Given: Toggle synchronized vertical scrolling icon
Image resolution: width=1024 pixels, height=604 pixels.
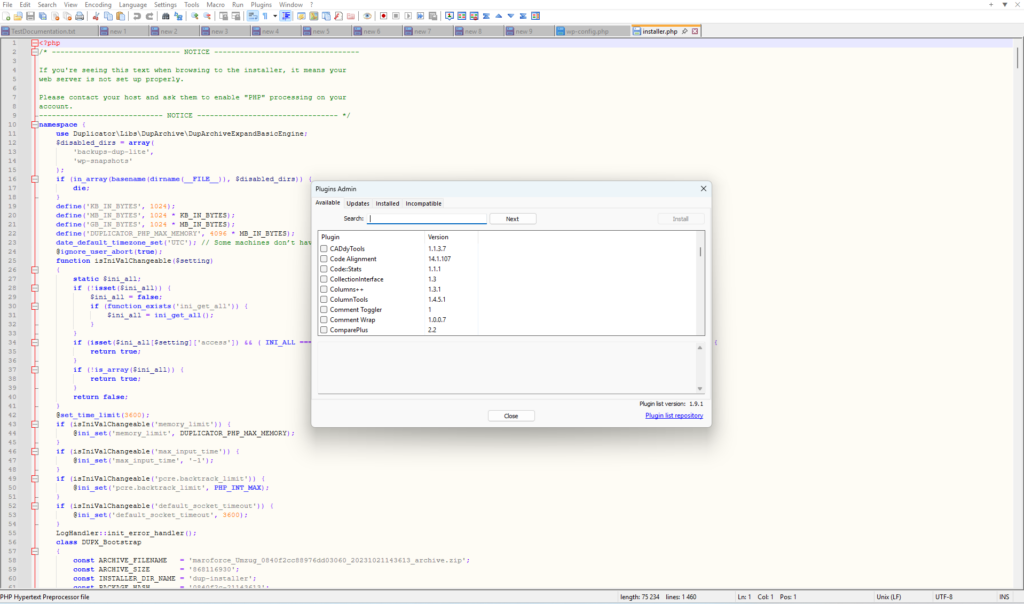Looking at the screenshot, I should (223, 16).
